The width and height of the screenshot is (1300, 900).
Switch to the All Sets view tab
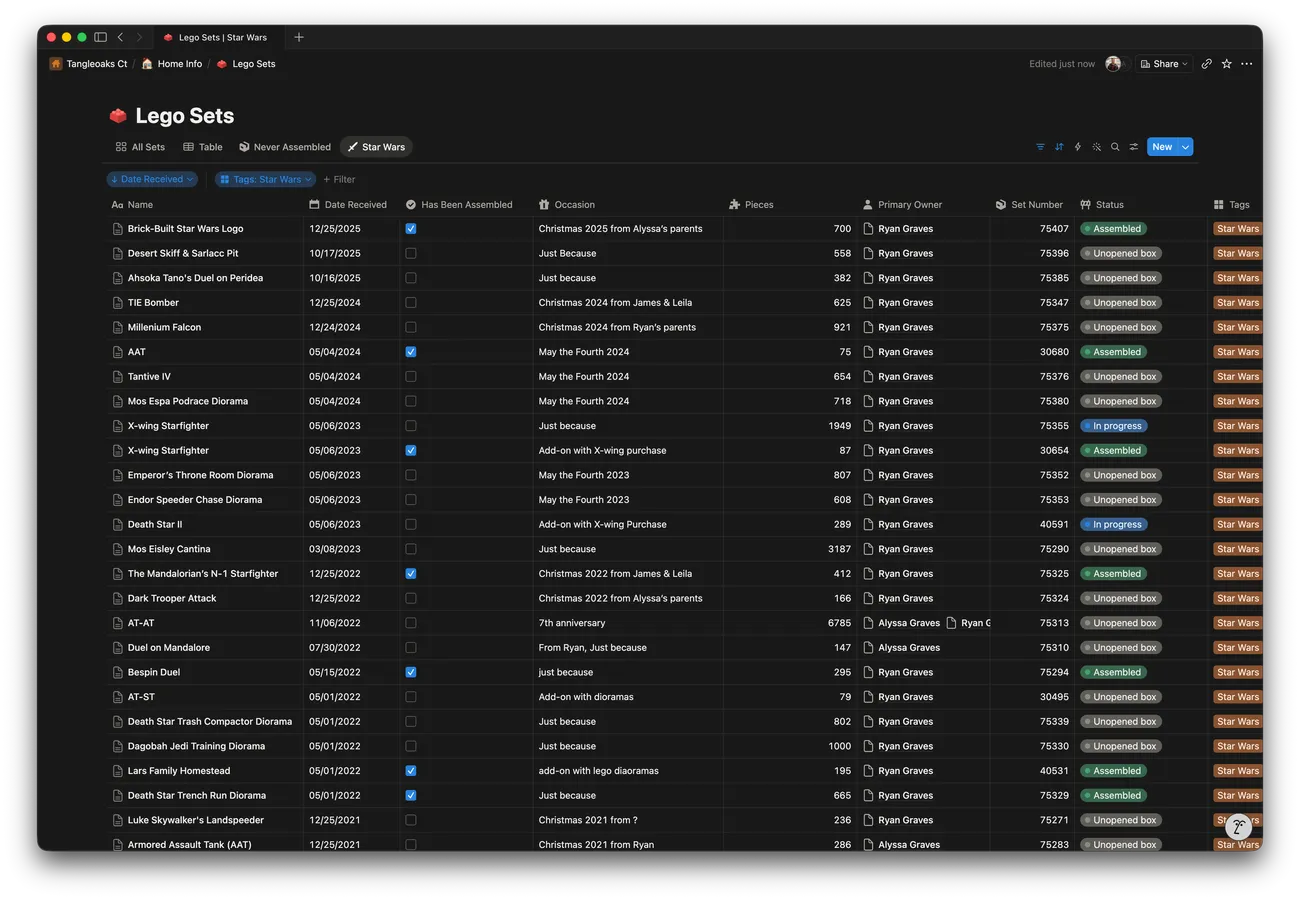pyautogui.click(x=140, y=147)
